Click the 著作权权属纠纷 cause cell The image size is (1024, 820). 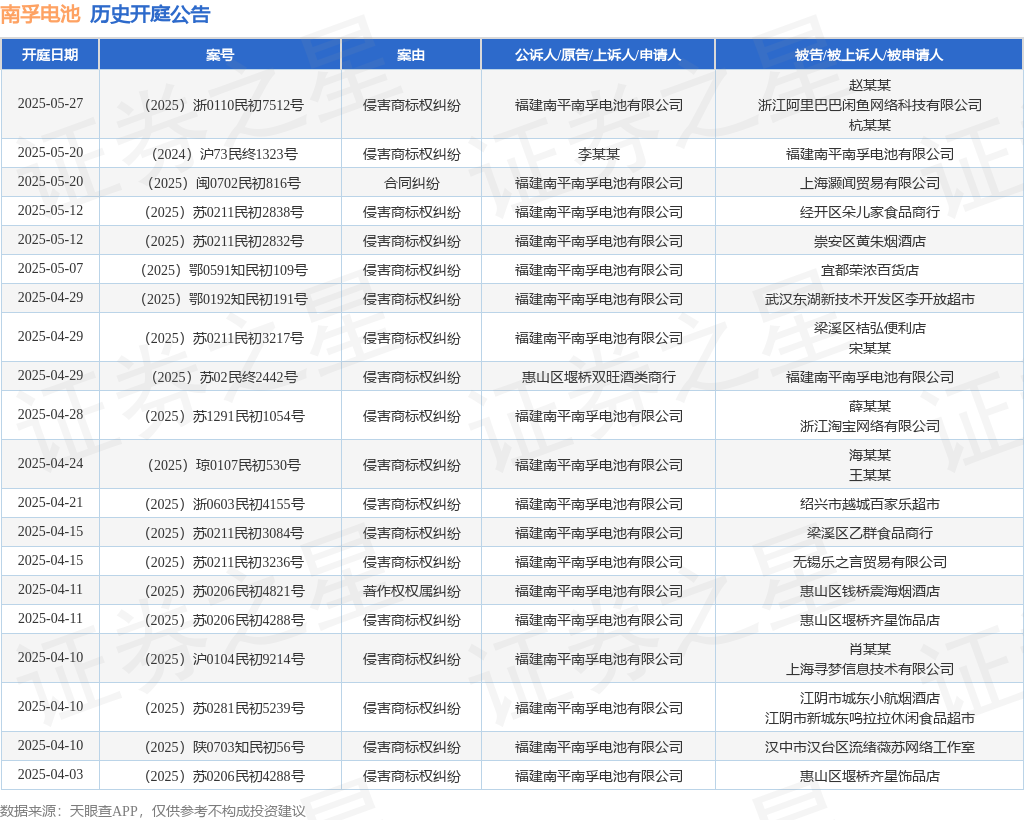[411, 591]
